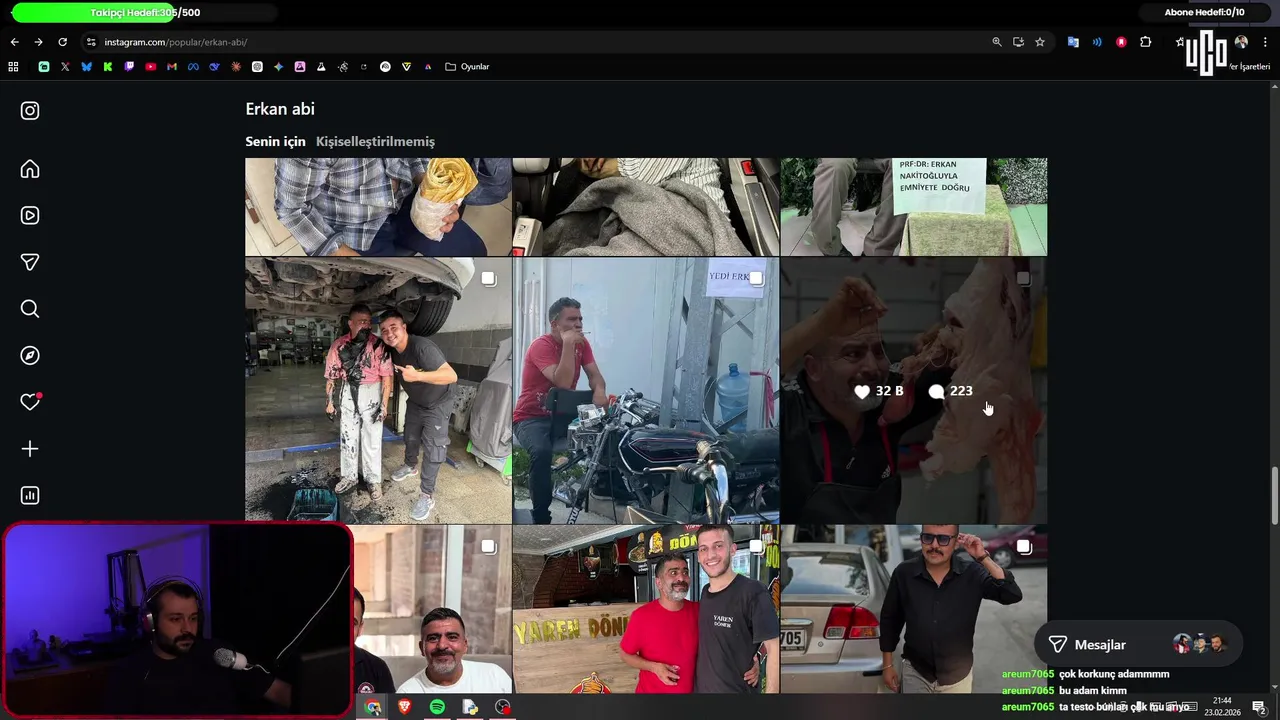The width and height of the screenshot is (1280, 720).
Task: Open the Bluesky butterfly bookmark
Action: coord(86,67)
